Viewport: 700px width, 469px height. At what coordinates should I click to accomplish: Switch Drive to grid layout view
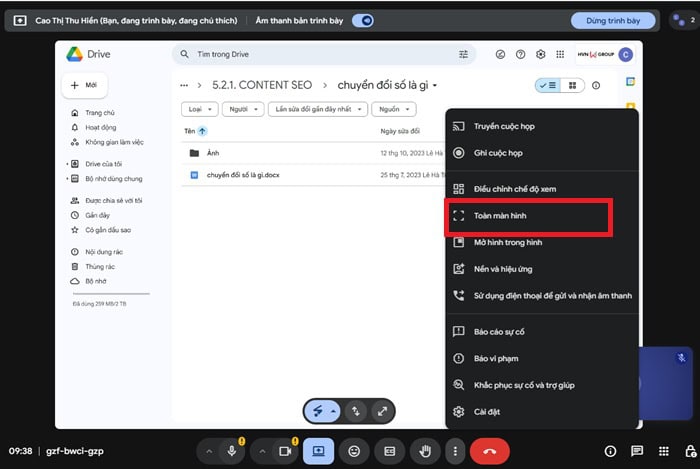pyautogui.click(x=573, y=86)
